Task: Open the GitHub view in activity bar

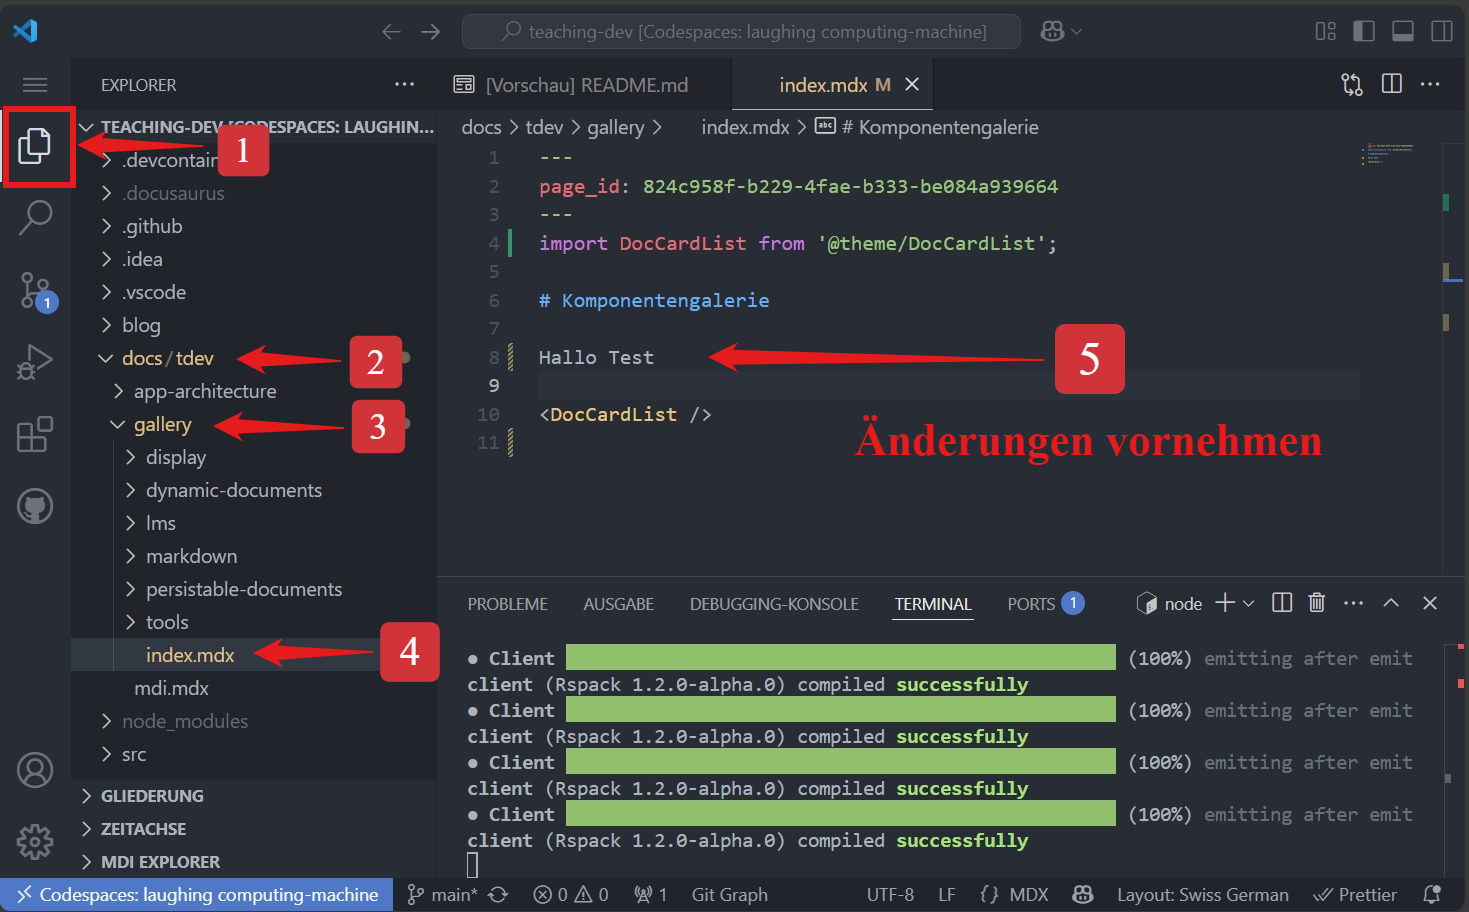Action: [x=35, y=506]
